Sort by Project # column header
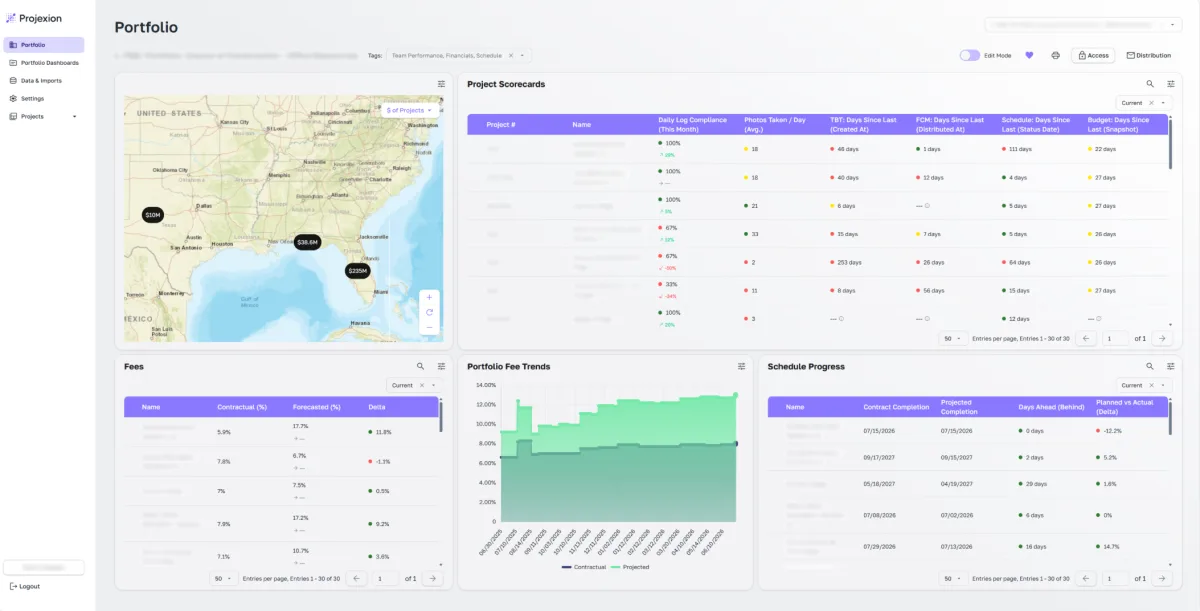1200x611 pixels. click(x=501, y=125)
